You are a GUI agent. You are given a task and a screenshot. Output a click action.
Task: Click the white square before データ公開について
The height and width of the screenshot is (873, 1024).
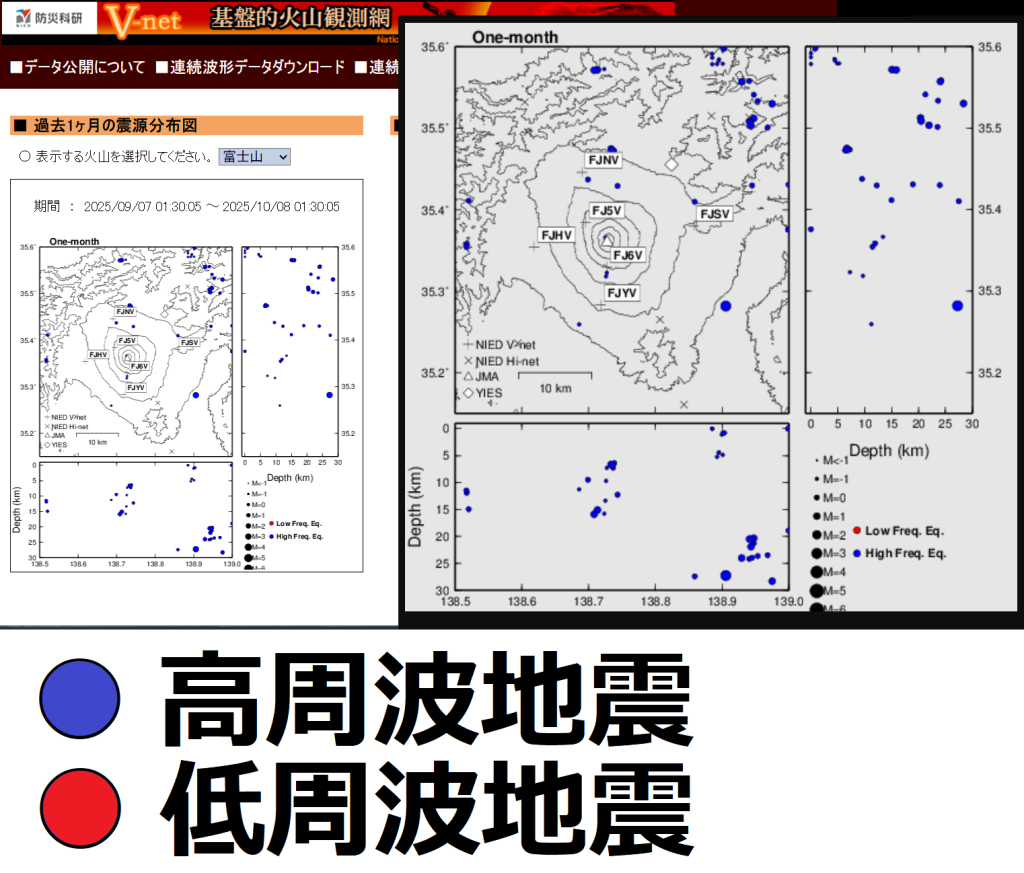pos(16,68)
